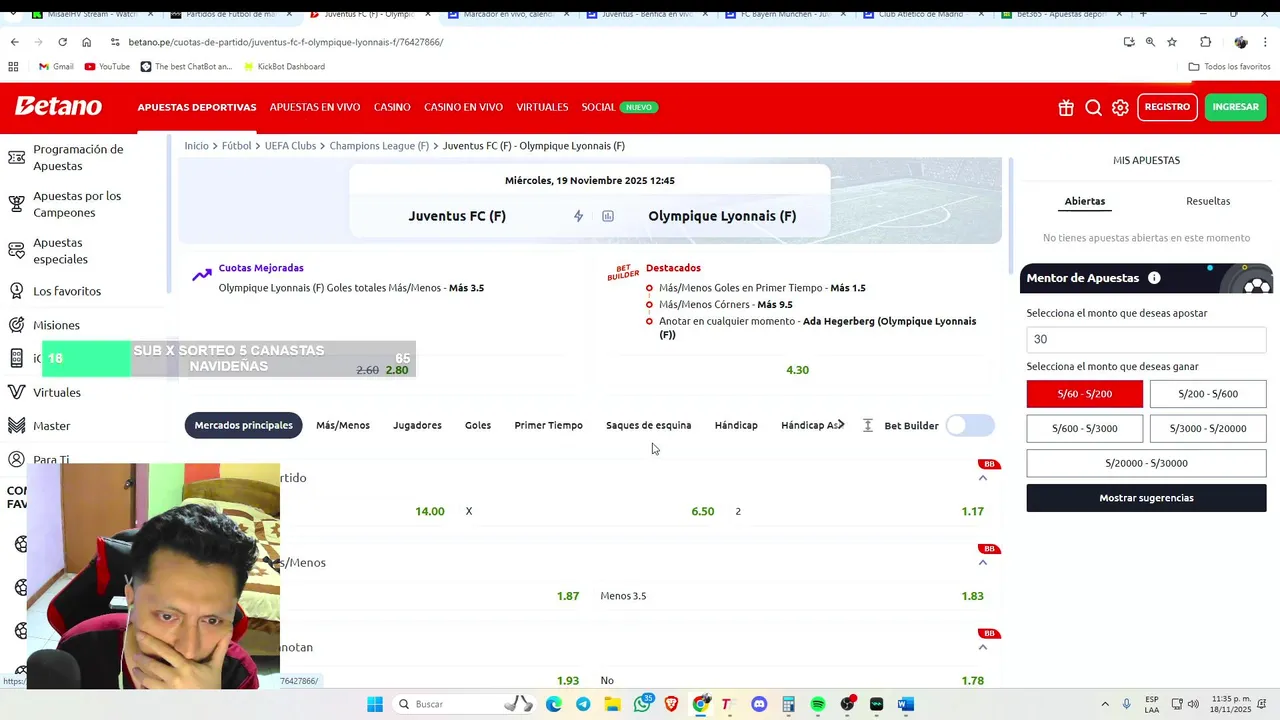1280x720 pixels.
Task: Open Word from the taskbar
Action: (906, 704)
